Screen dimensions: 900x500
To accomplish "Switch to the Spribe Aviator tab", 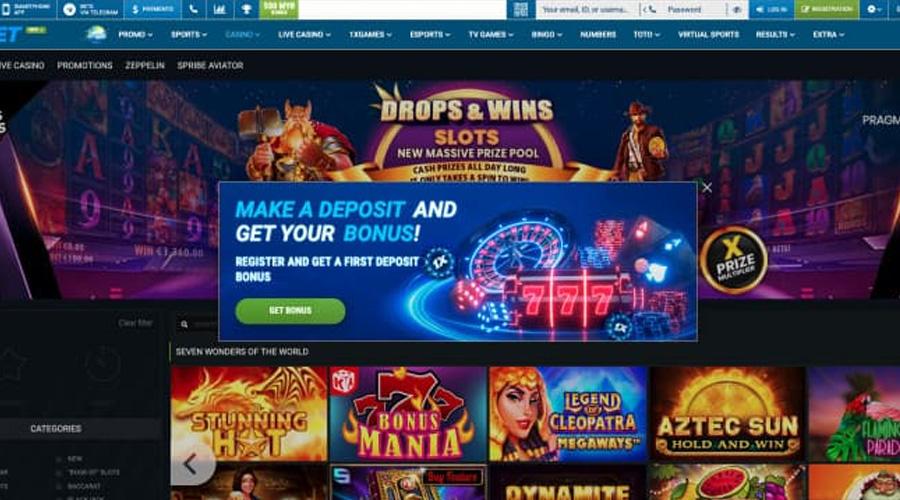I will click(x=210, y=65).
